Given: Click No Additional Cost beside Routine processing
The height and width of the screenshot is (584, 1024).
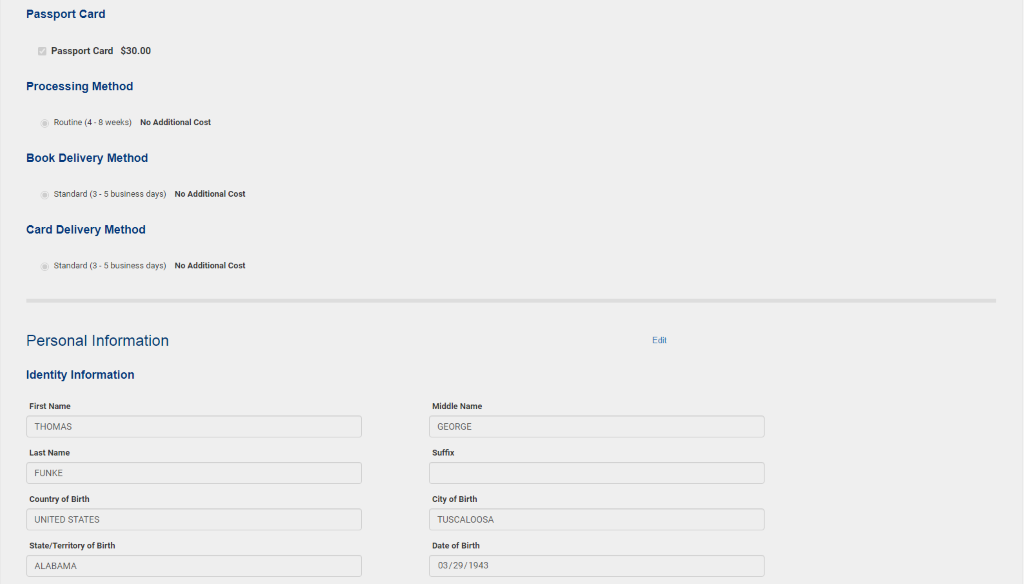Looking at the screenshot, I should [x=176, y=122].
